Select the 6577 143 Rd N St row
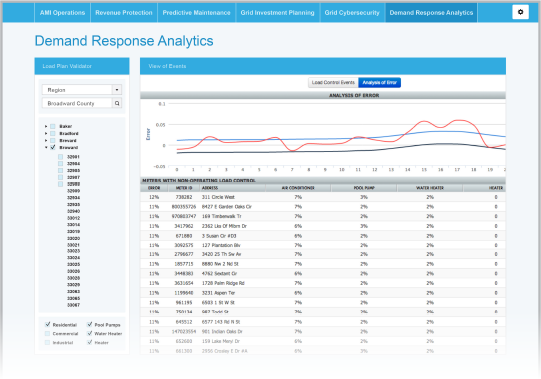 [x=323, y=322]
